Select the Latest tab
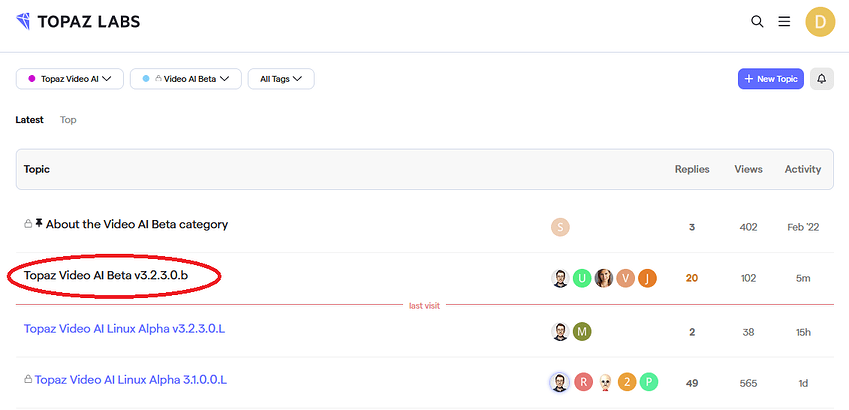 29,120
